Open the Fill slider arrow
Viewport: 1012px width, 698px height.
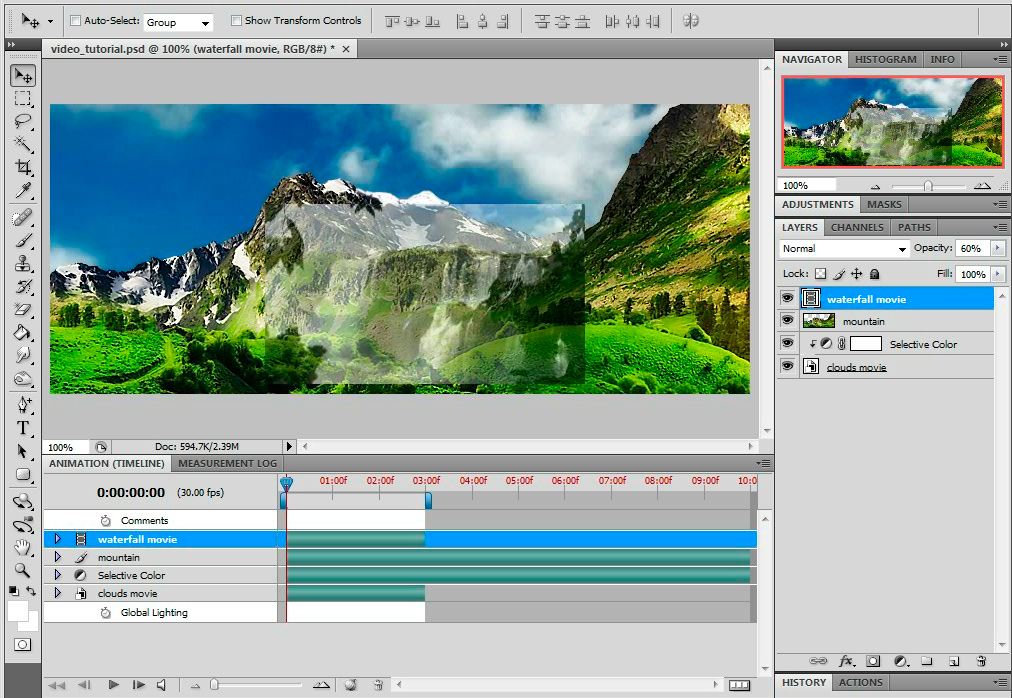pos(998,274)
